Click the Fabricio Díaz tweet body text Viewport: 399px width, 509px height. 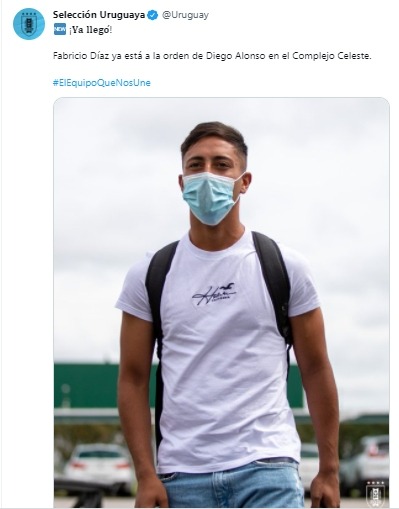pos(212,56)
